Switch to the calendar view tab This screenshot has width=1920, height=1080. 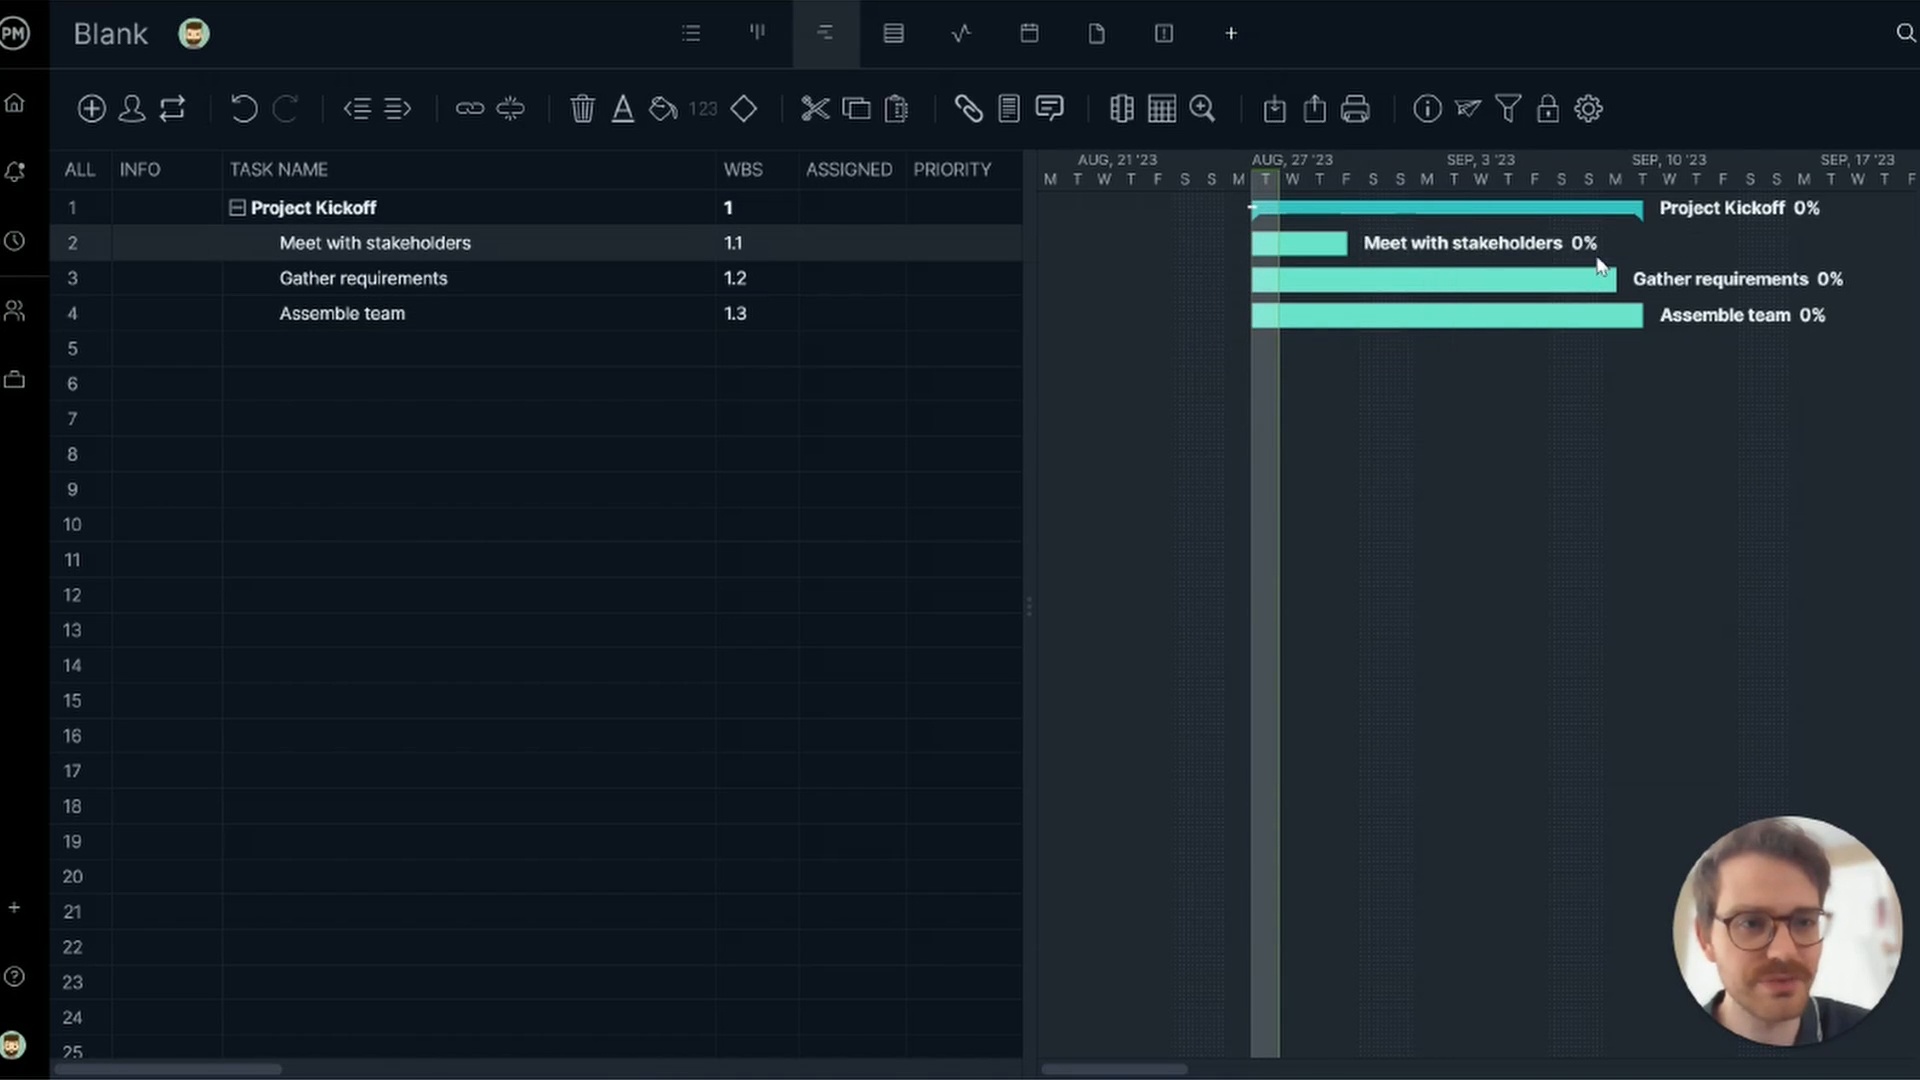tap(1029, 33)
